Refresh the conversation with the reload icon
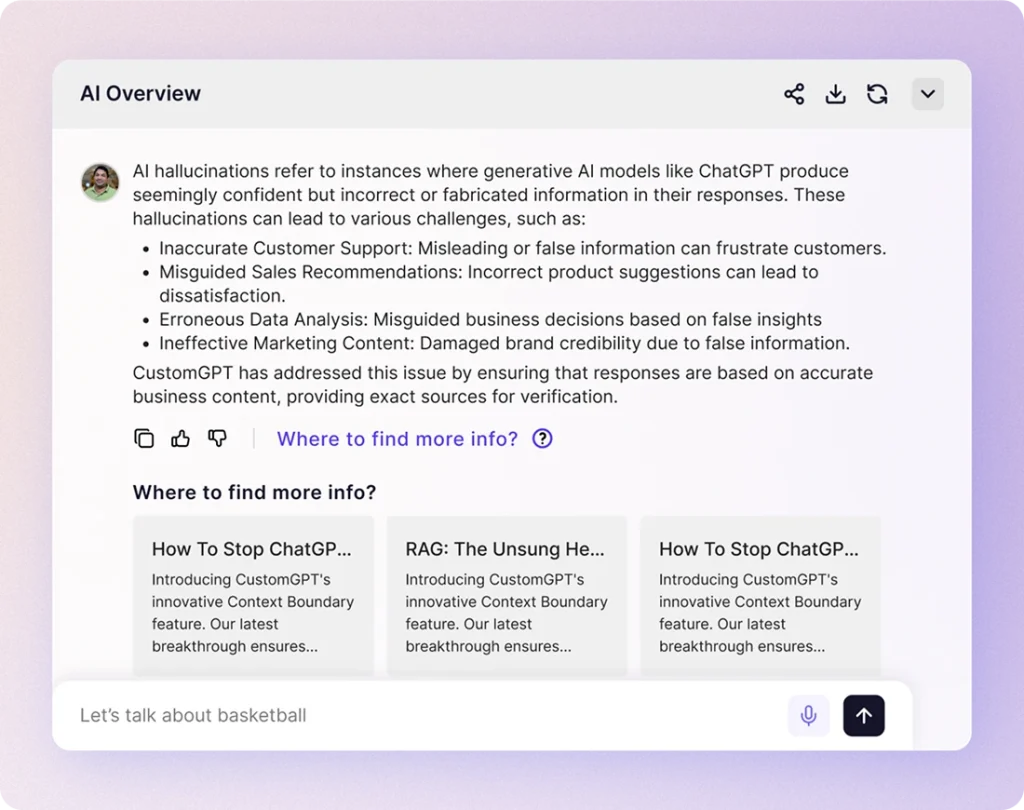1024x810 pixels. pos(877,94)
